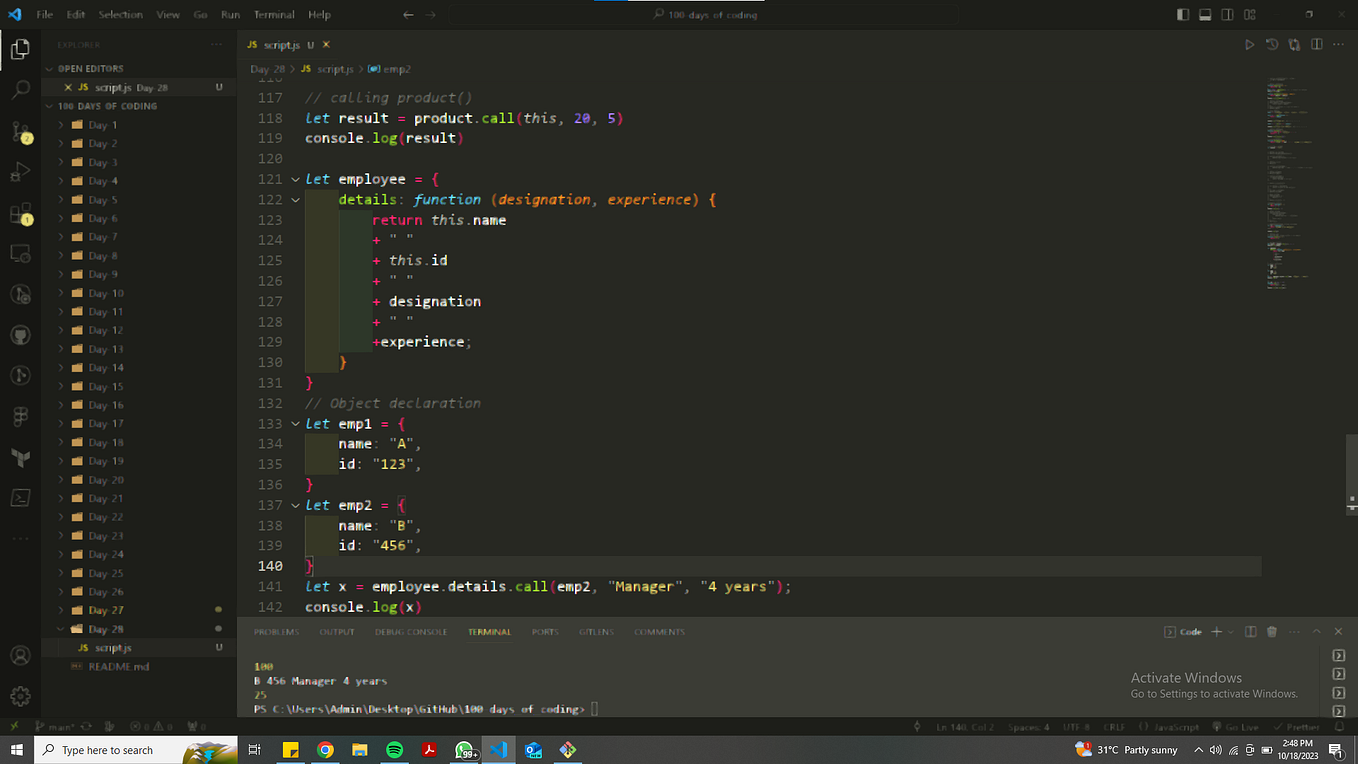Open the Search view in activity bar

point(20,89)
